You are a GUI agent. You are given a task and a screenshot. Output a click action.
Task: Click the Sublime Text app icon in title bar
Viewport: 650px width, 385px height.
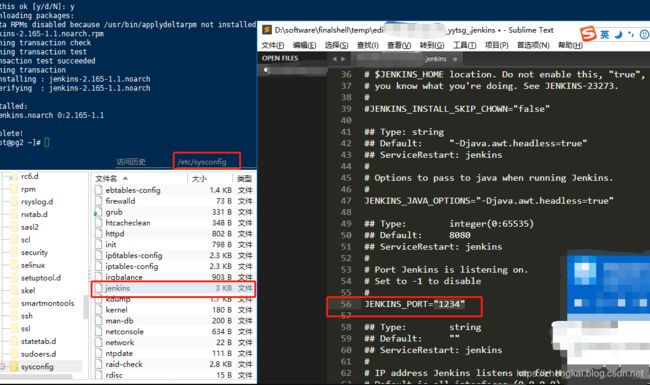tap(267, 30)
